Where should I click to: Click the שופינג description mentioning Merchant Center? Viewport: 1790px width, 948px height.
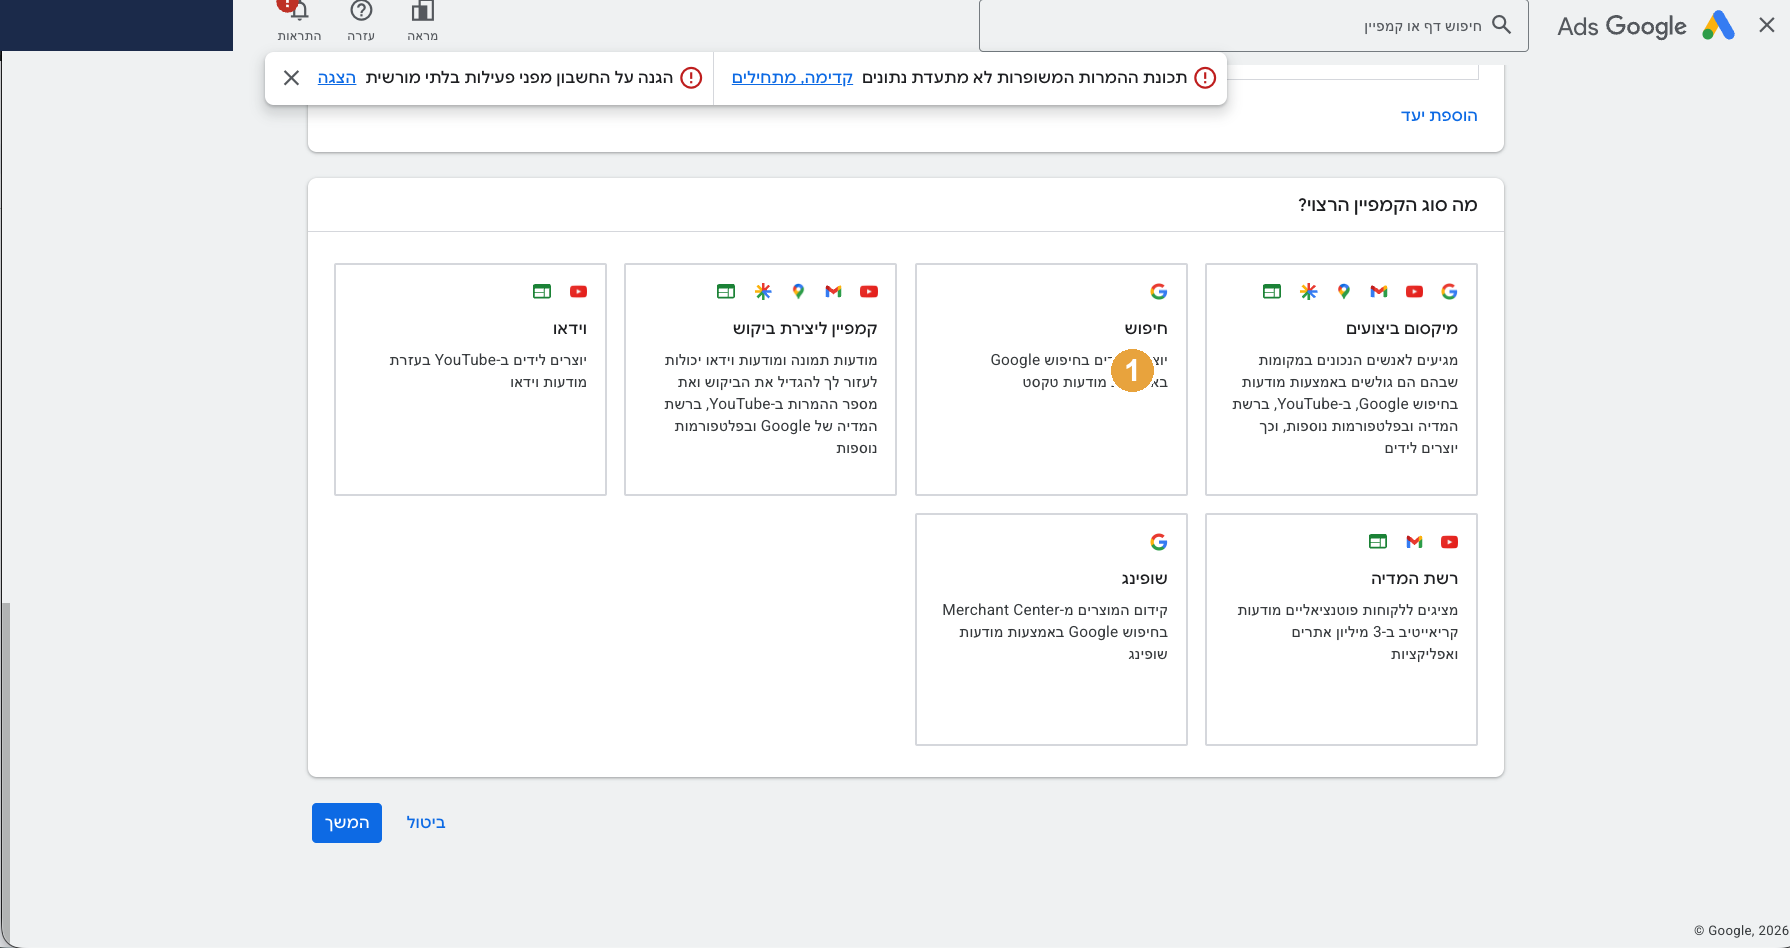point(1055,632)
